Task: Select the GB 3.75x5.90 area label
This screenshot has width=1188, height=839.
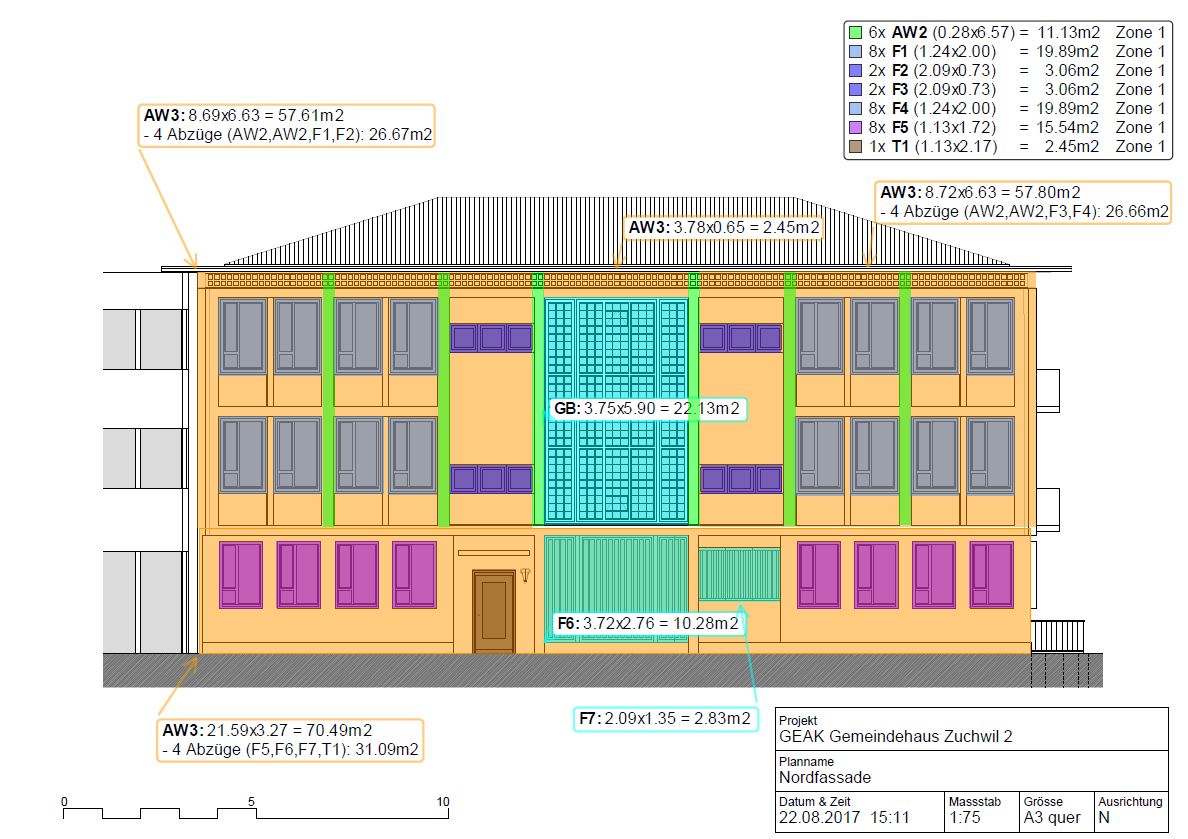Action: [x=647, y=408]
